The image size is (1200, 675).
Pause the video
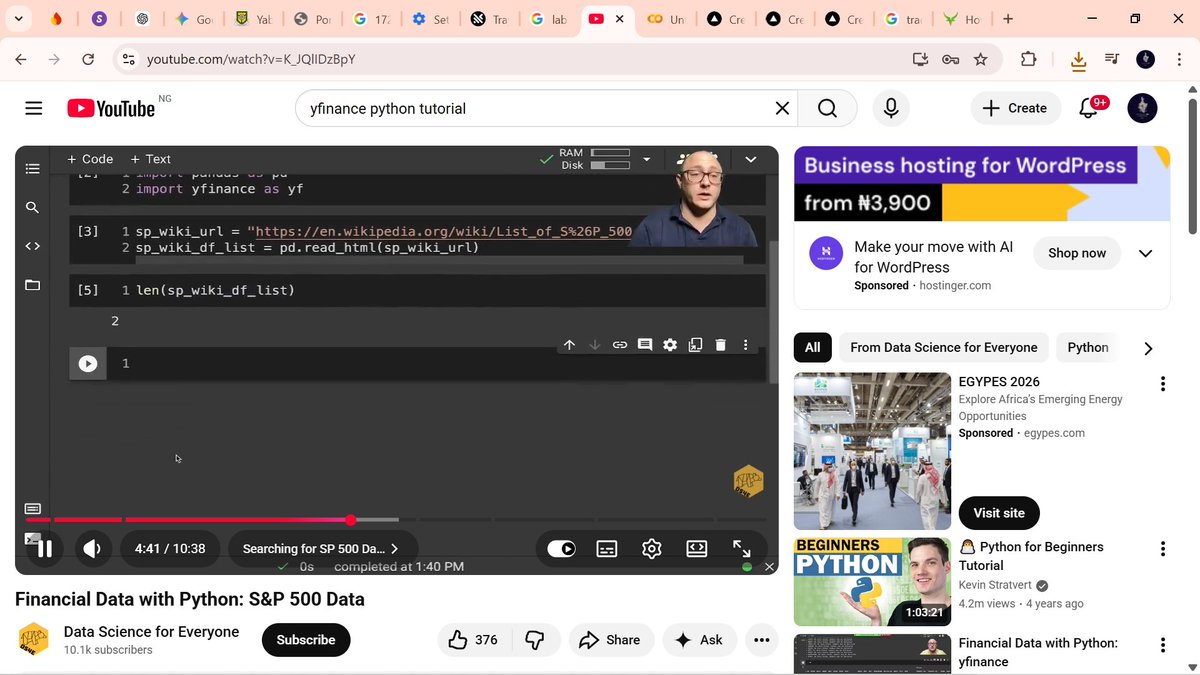tap(44, 548)
